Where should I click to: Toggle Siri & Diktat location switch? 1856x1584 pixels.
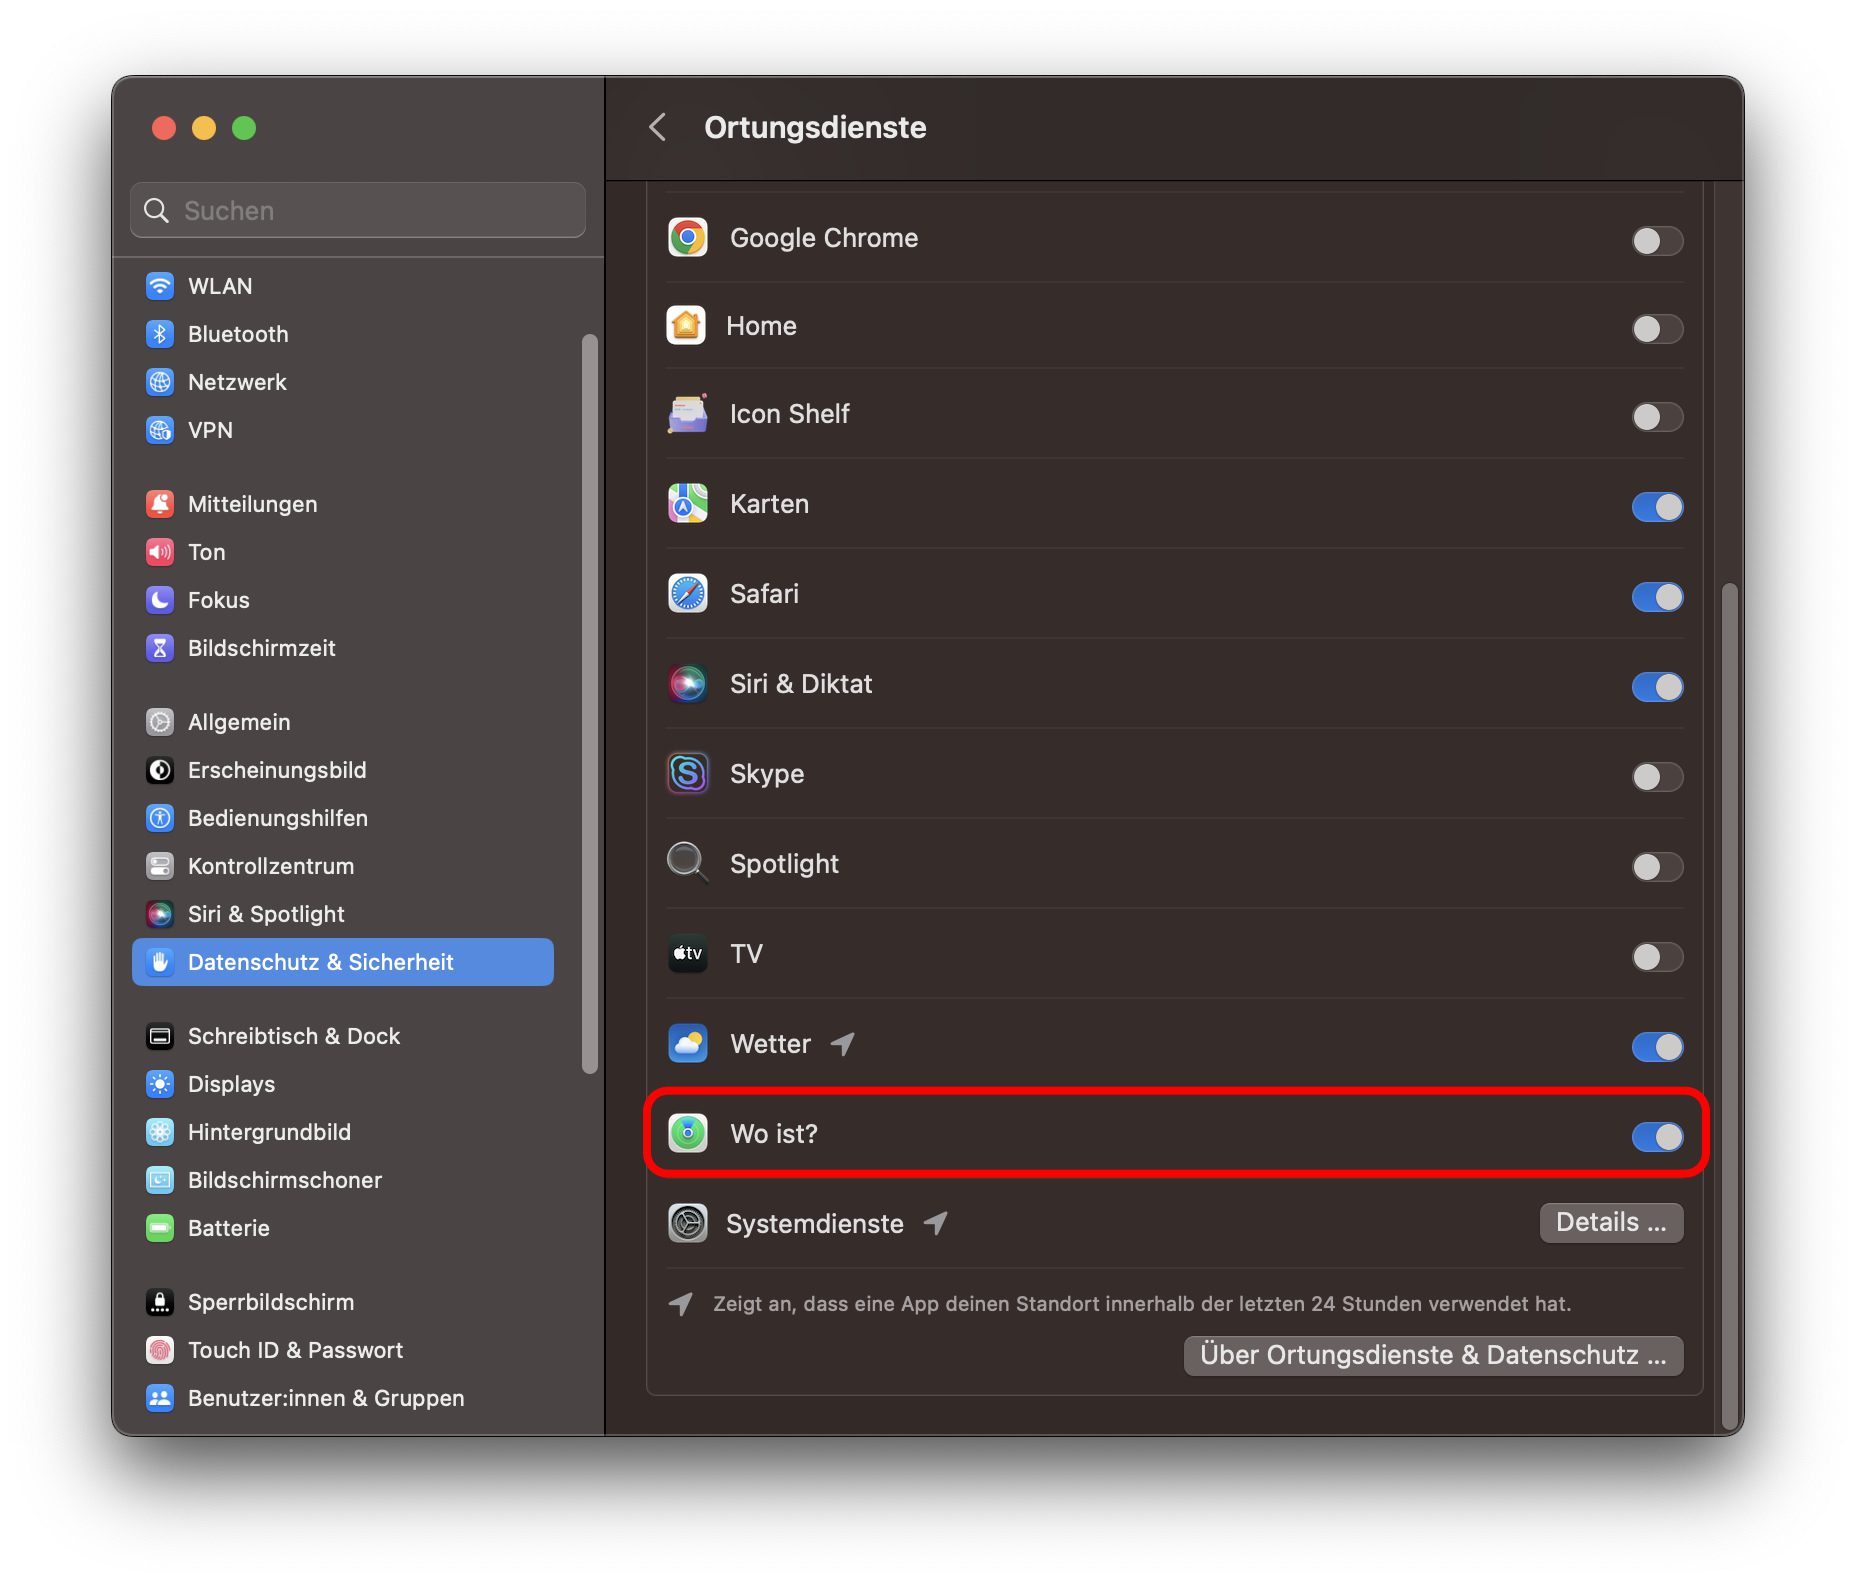point(1657,686)
